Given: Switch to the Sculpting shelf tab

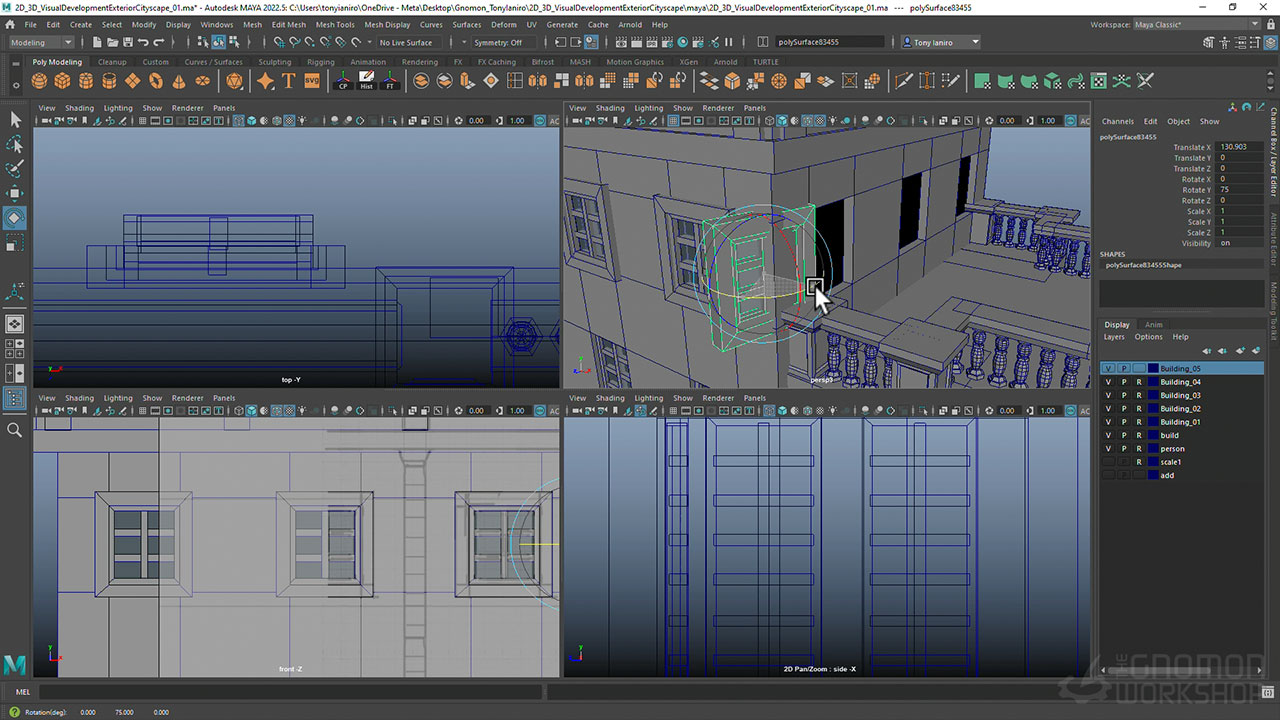Looking at the screenshot, I should tap(274, 62).
